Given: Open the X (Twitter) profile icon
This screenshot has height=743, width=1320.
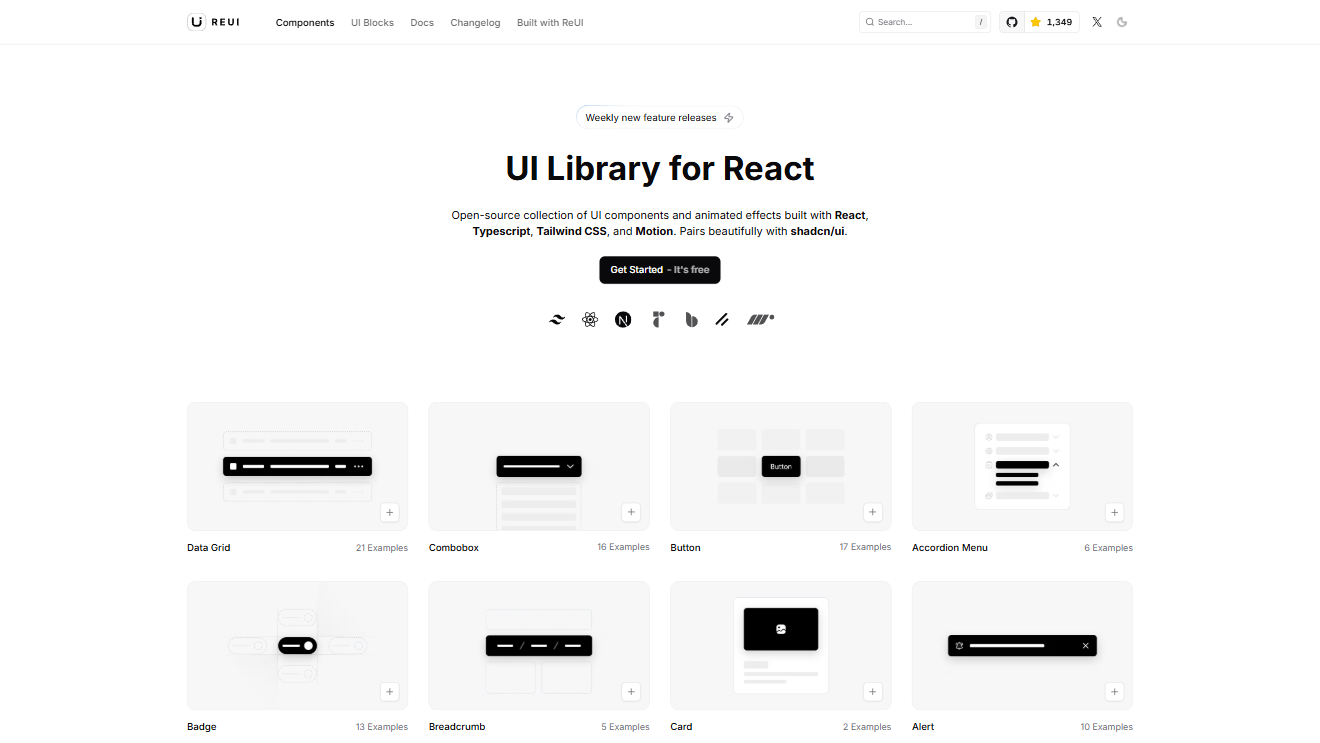Looking at the screenshot, I should pos(1097,22).
